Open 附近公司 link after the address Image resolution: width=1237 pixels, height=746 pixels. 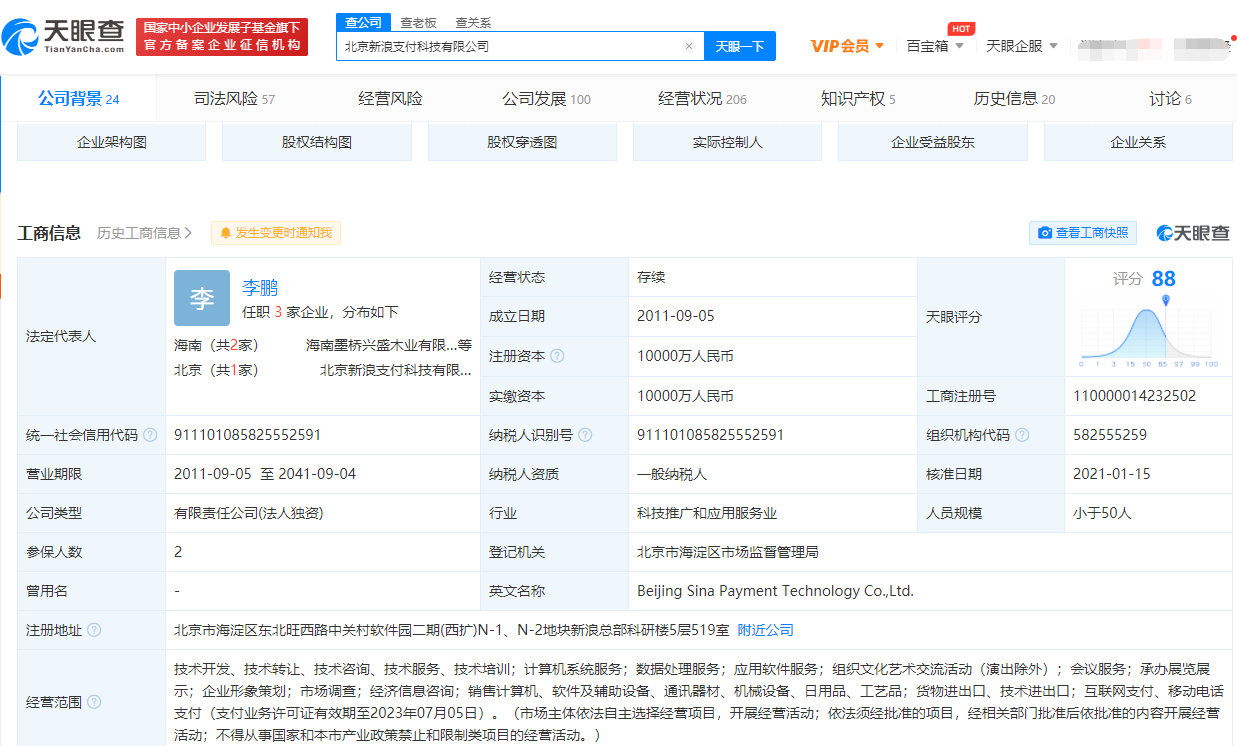(765, 630)
